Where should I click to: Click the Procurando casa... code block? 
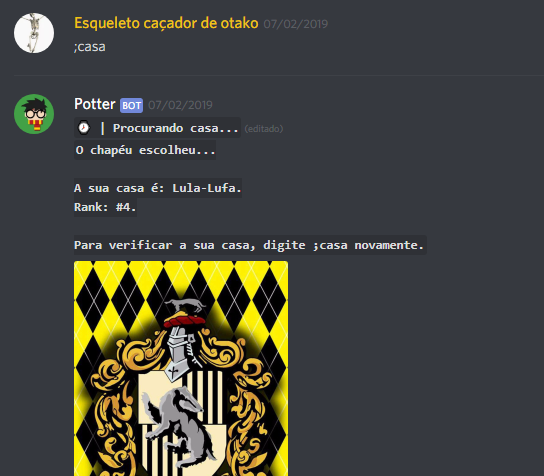coord(157,128)
